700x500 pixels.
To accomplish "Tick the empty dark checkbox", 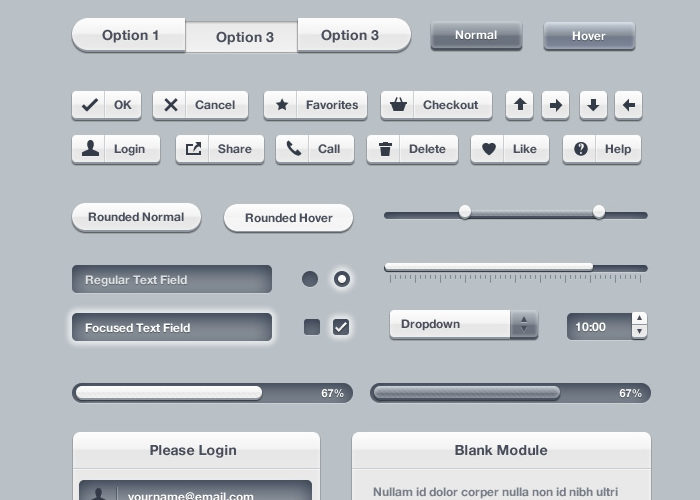I will click(x=312, y=327).
